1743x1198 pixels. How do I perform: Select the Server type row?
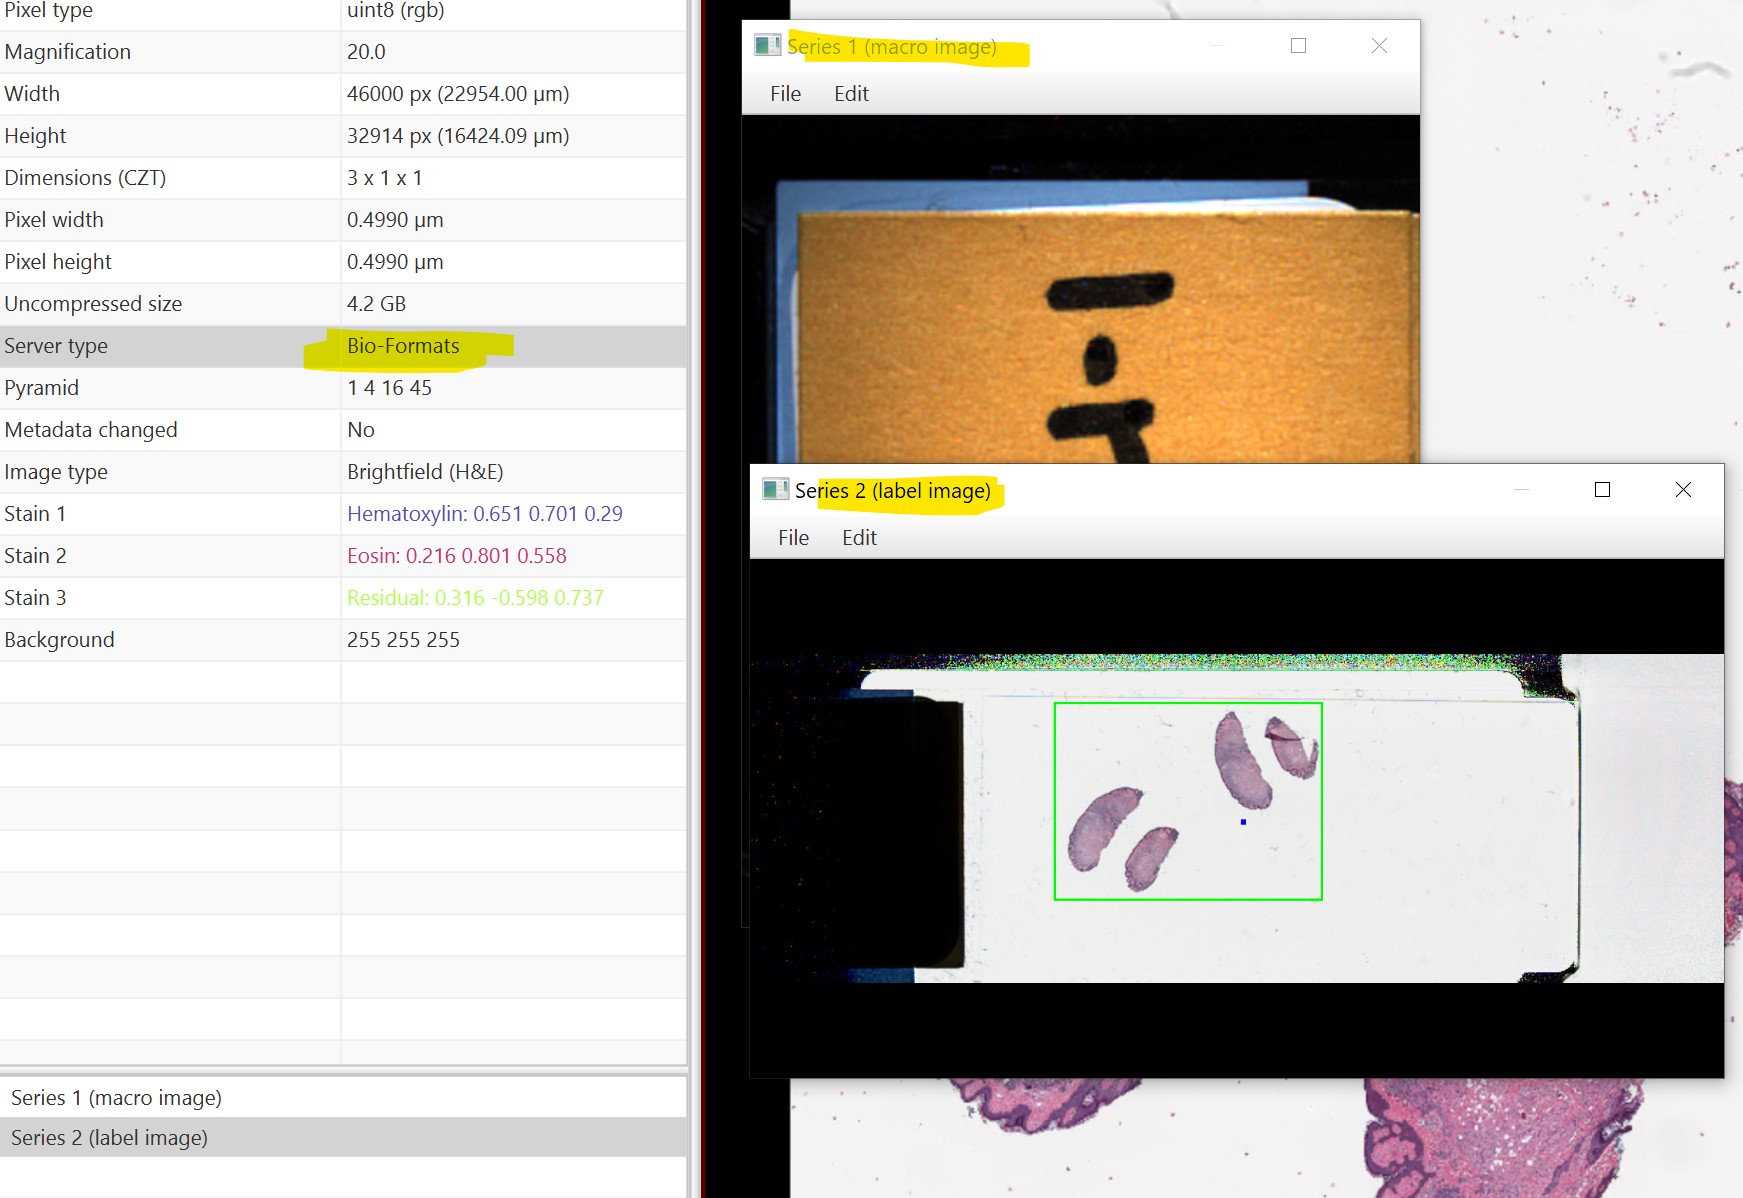click(x=343, y=346)
